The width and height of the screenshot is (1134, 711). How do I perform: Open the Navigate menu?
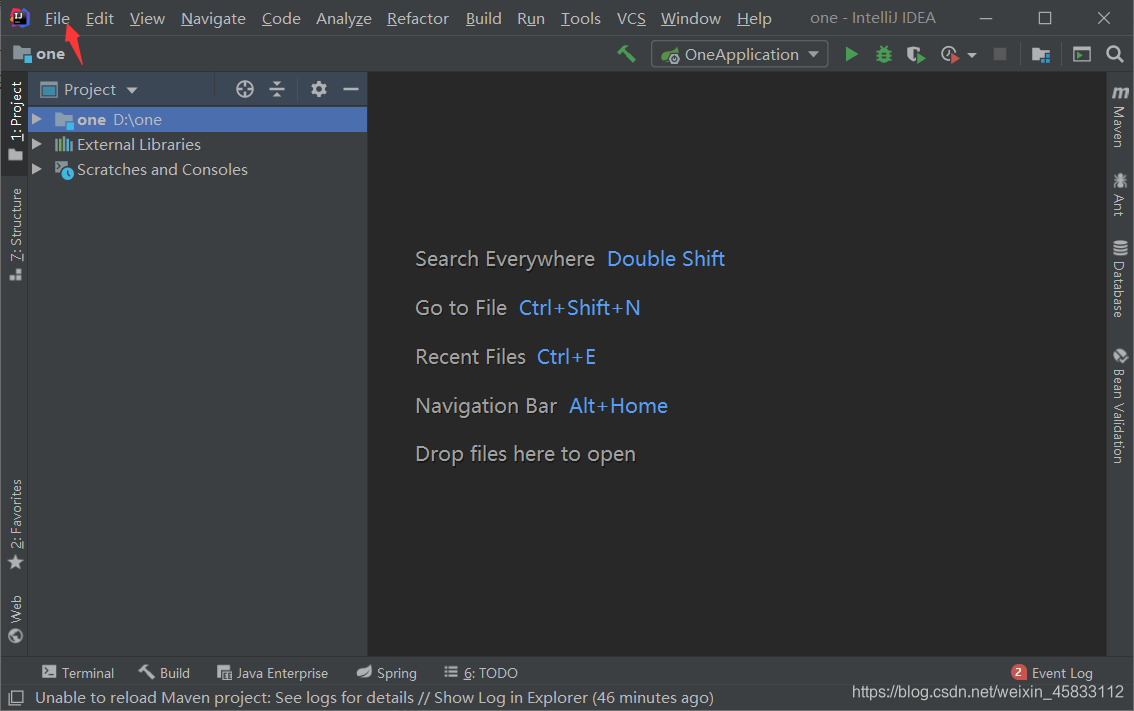213,18
